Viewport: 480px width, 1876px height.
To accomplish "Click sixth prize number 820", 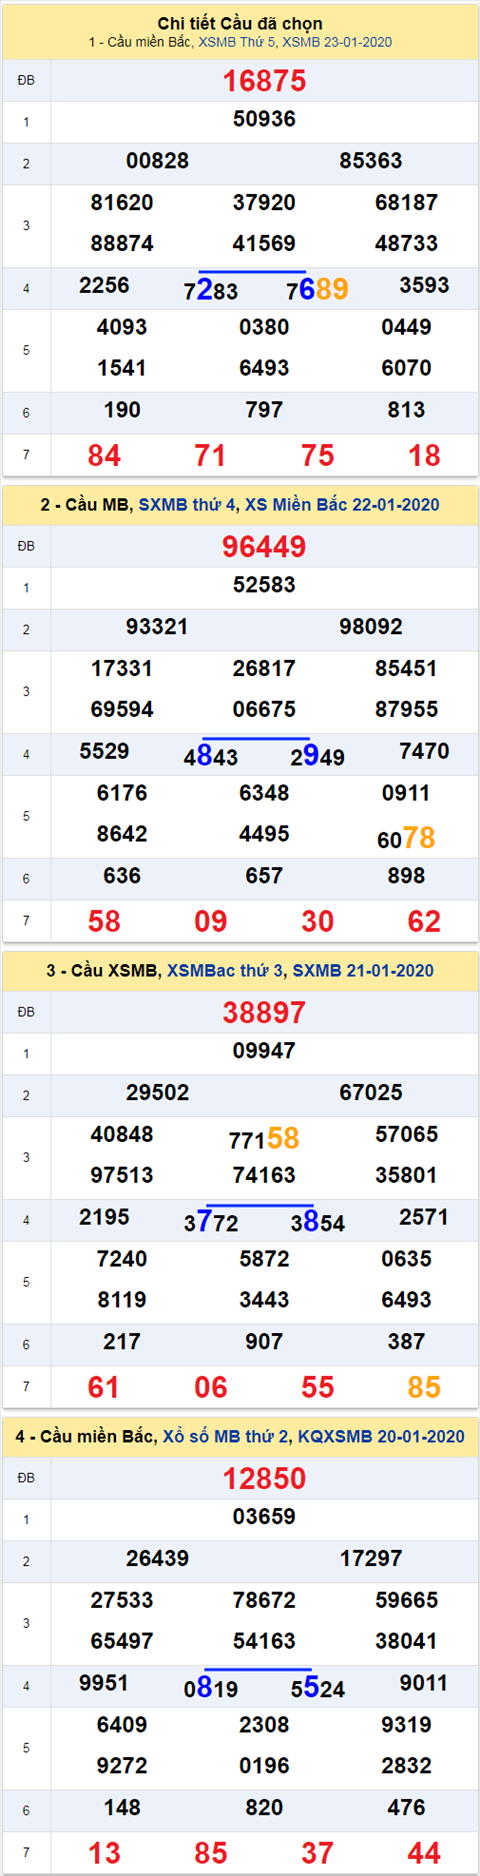I will point(264,1808).
